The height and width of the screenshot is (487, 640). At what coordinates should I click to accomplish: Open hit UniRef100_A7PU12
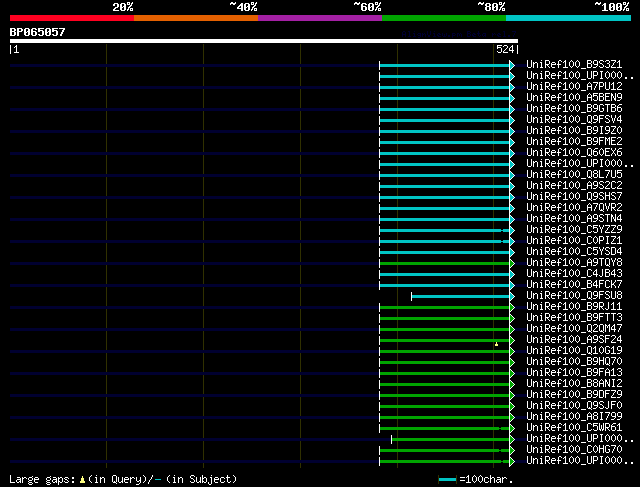point(574,87)
